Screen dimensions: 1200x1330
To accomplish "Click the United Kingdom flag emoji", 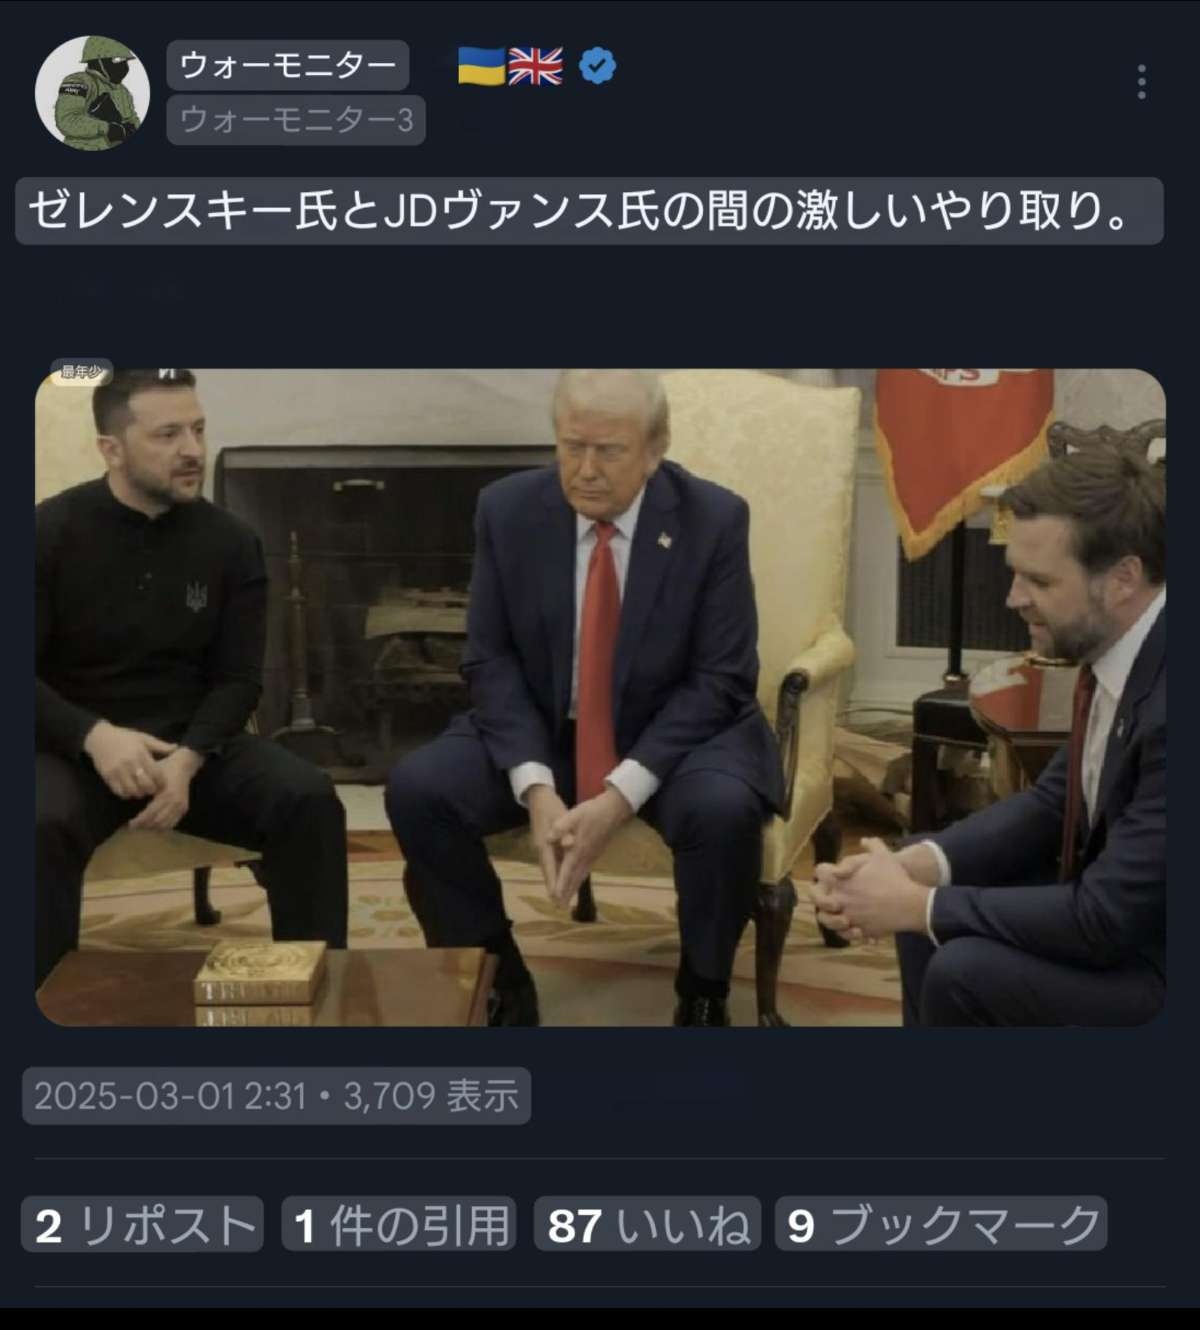I will coord(535,67).
